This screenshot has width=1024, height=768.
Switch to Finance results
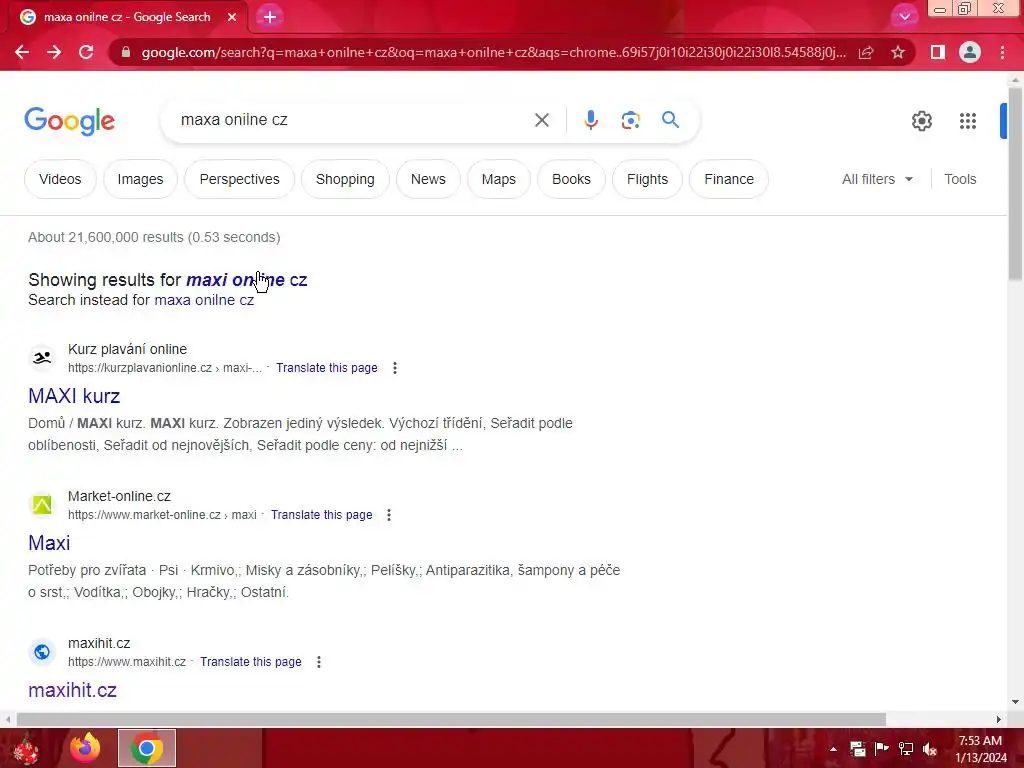click(x=729, y=179)
